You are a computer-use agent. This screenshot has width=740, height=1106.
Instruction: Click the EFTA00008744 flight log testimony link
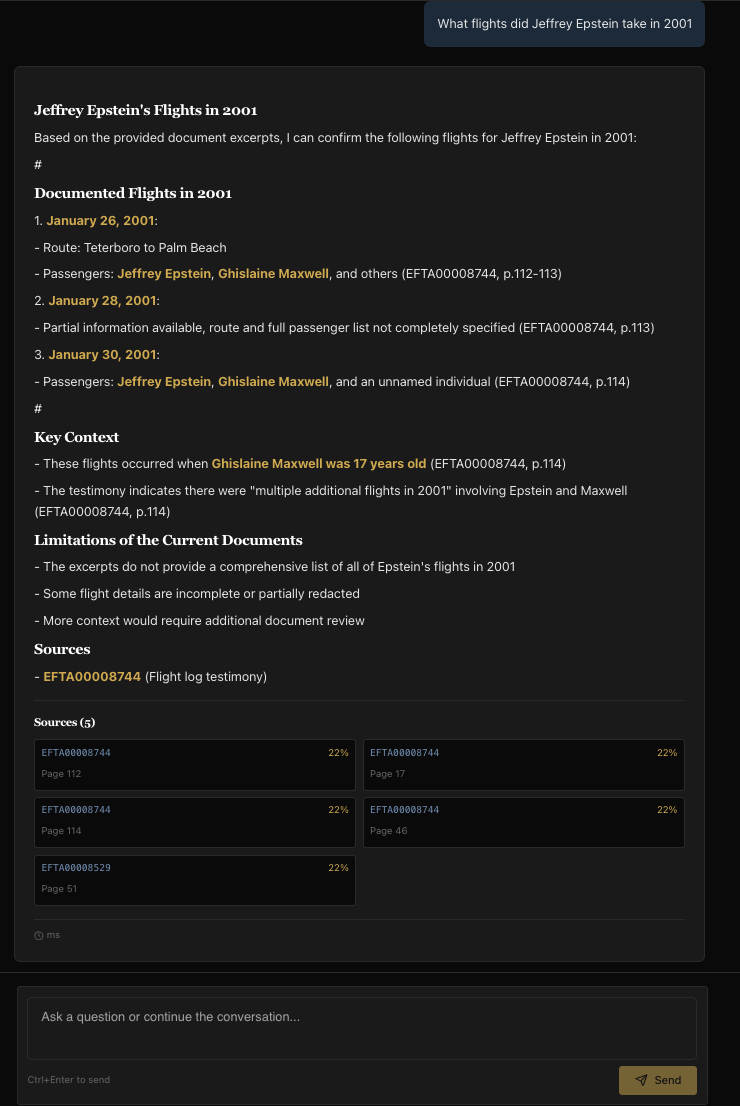pos(92,676)
